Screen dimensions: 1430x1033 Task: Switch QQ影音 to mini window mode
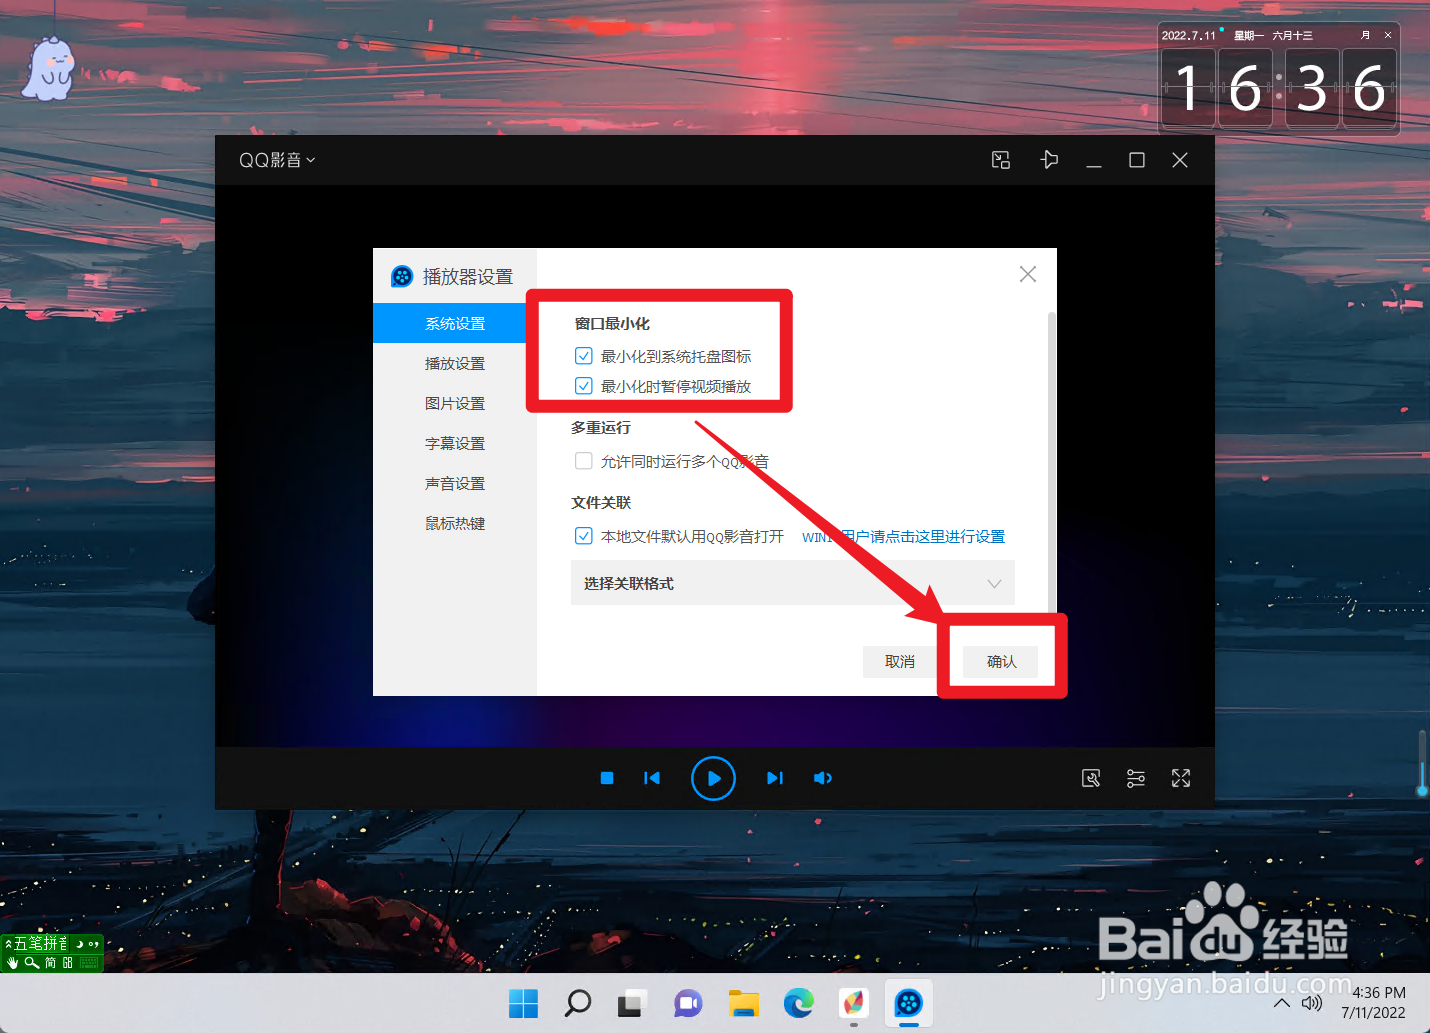(x=1001, y=160)
